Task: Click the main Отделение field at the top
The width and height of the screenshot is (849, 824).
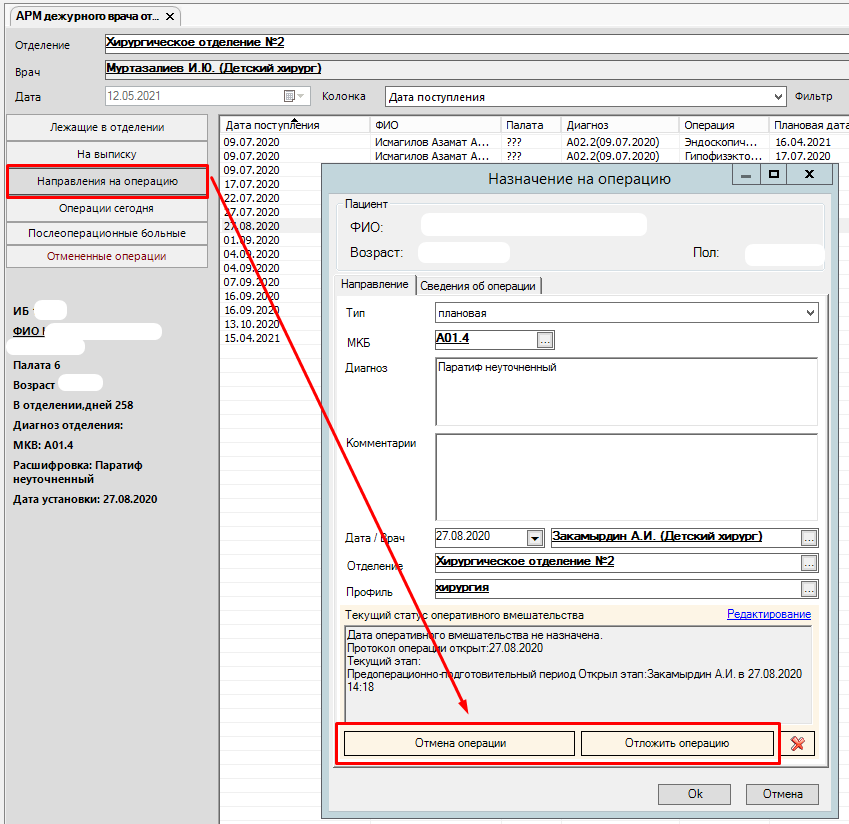Action: [x=476, y=43]
